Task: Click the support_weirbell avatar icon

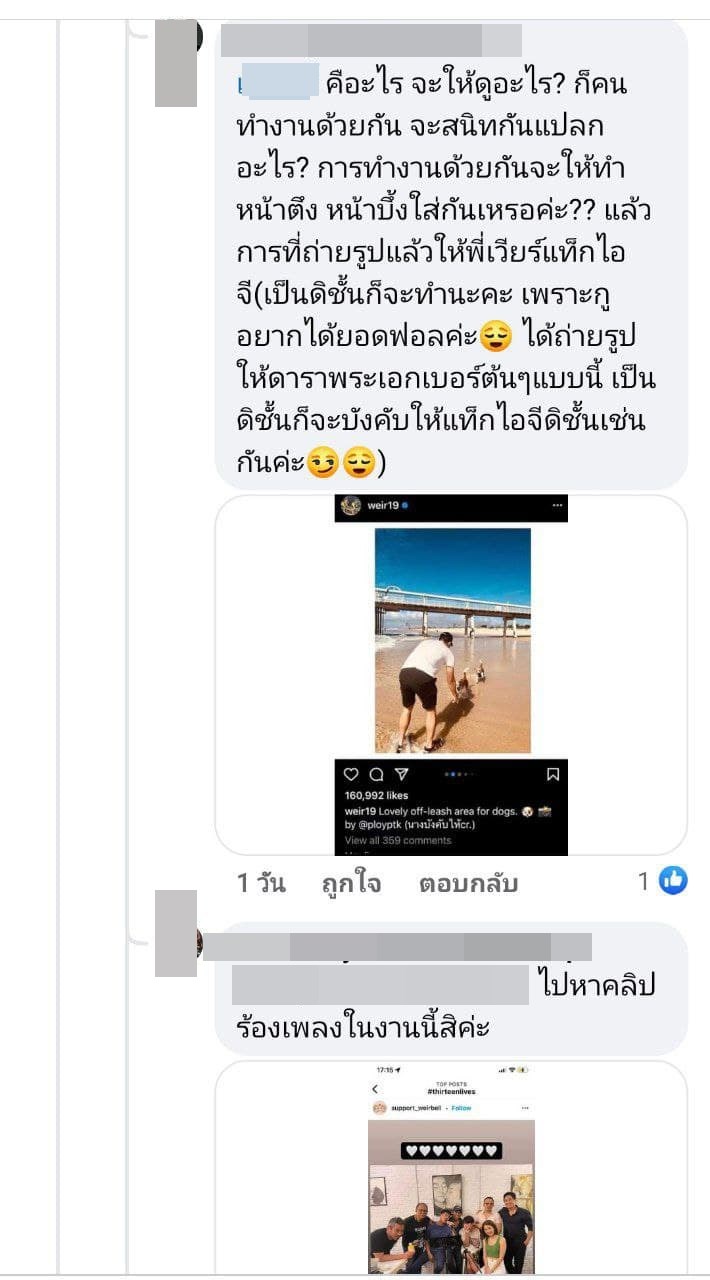Action: 379,1108
